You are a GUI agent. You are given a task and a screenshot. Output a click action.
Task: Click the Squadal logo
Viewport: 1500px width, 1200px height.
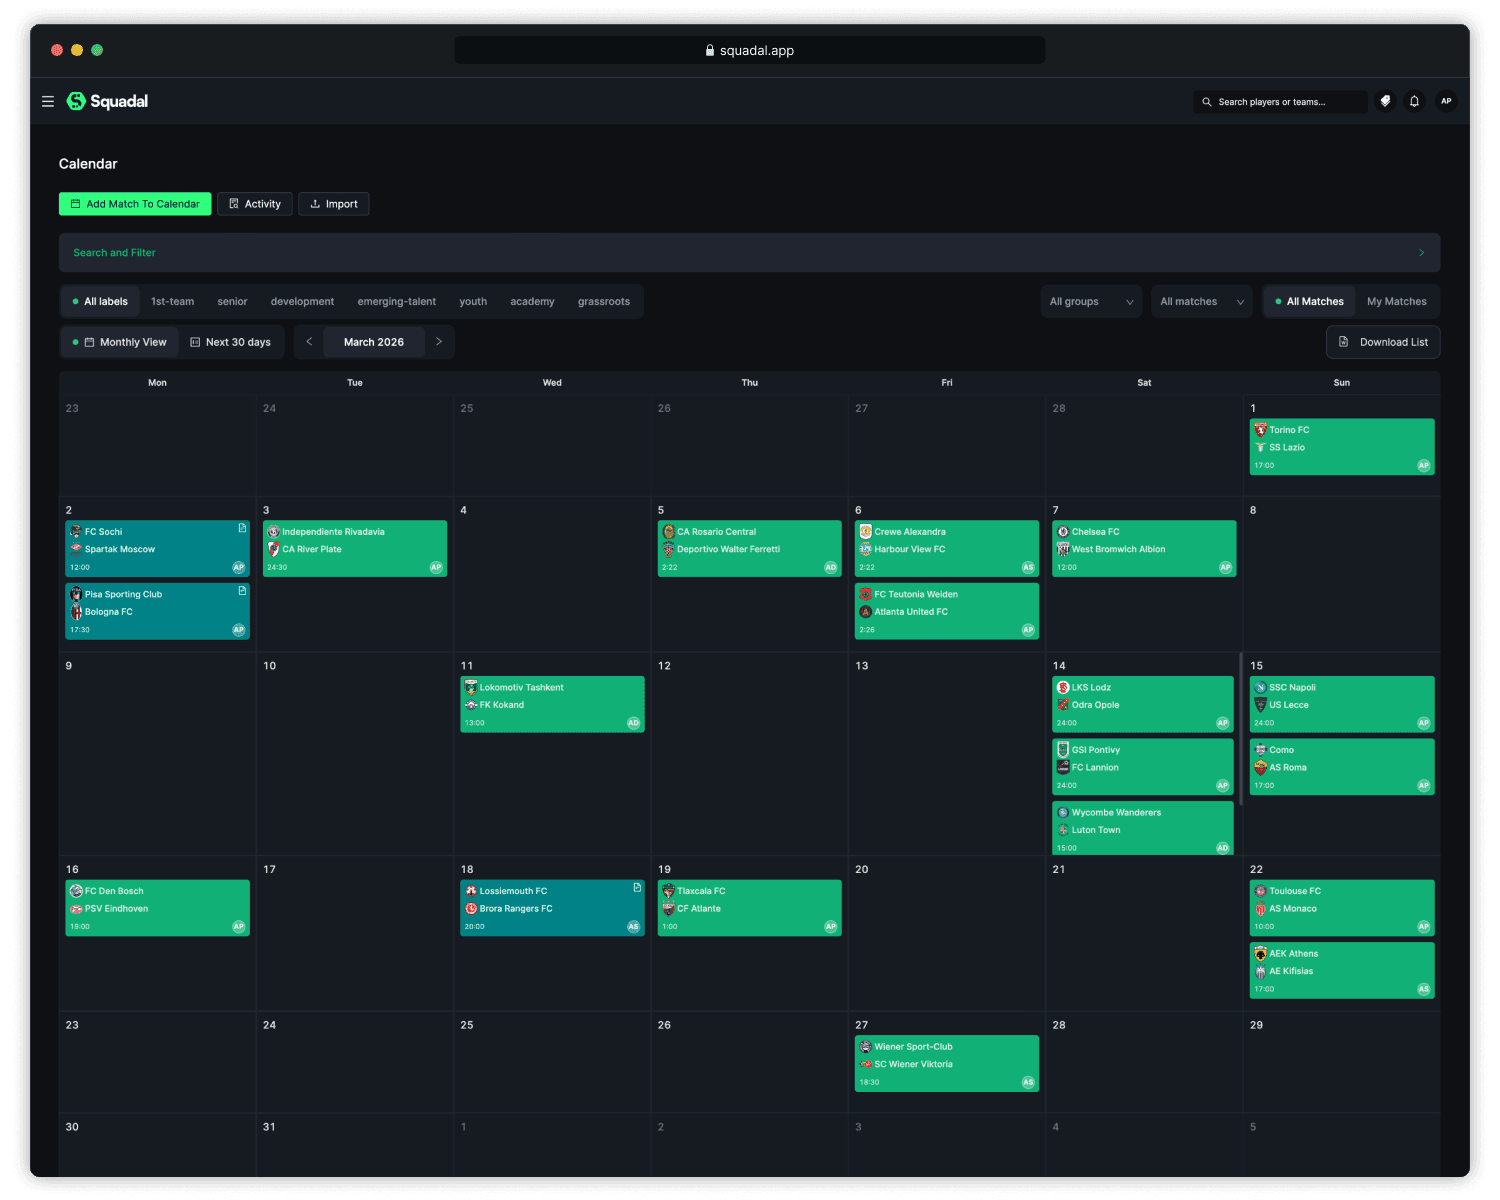click(107, 101)
